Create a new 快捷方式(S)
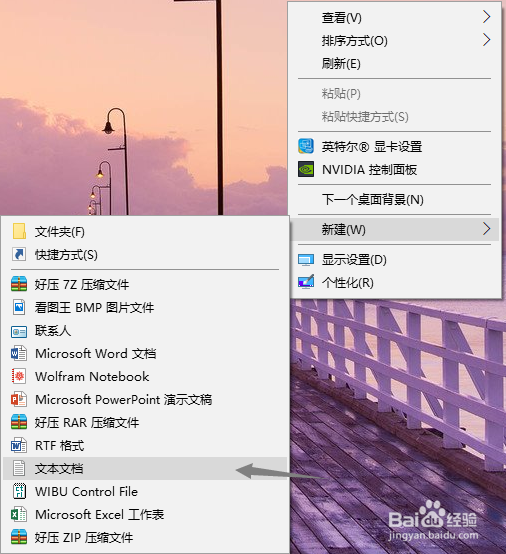This screenshot has height=554, width=506. [x=145, y=254]
